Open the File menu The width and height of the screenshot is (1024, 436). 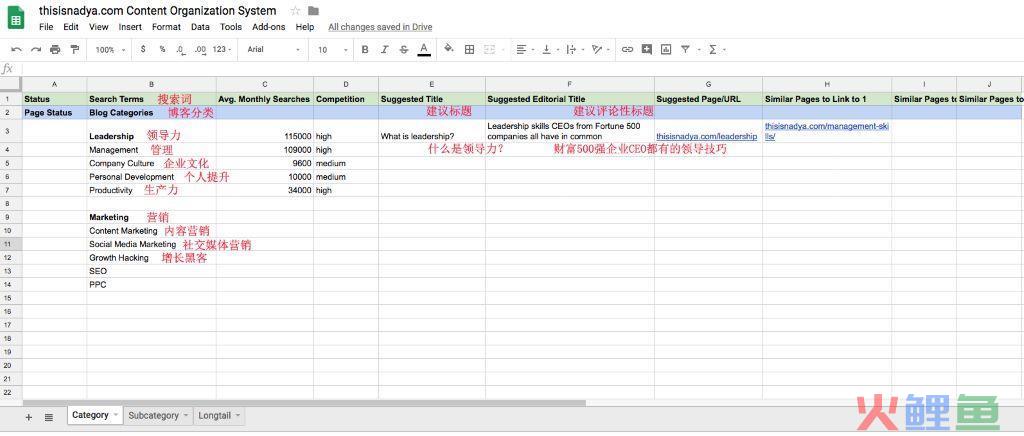coord(46,27)
